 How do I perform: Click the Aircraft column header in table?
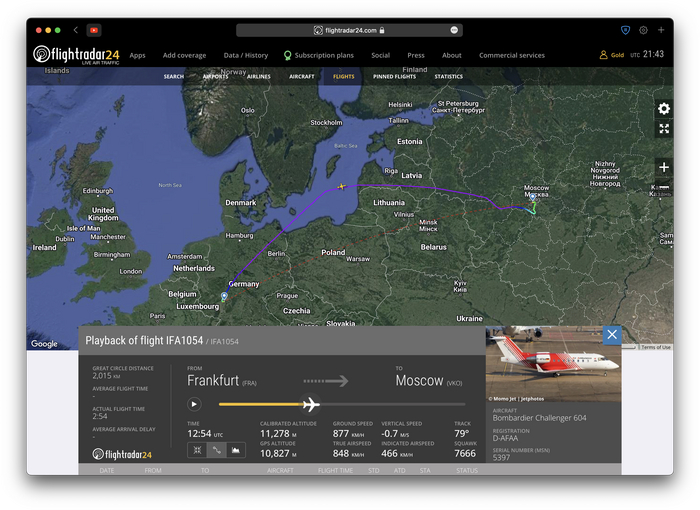click(280, 470)
